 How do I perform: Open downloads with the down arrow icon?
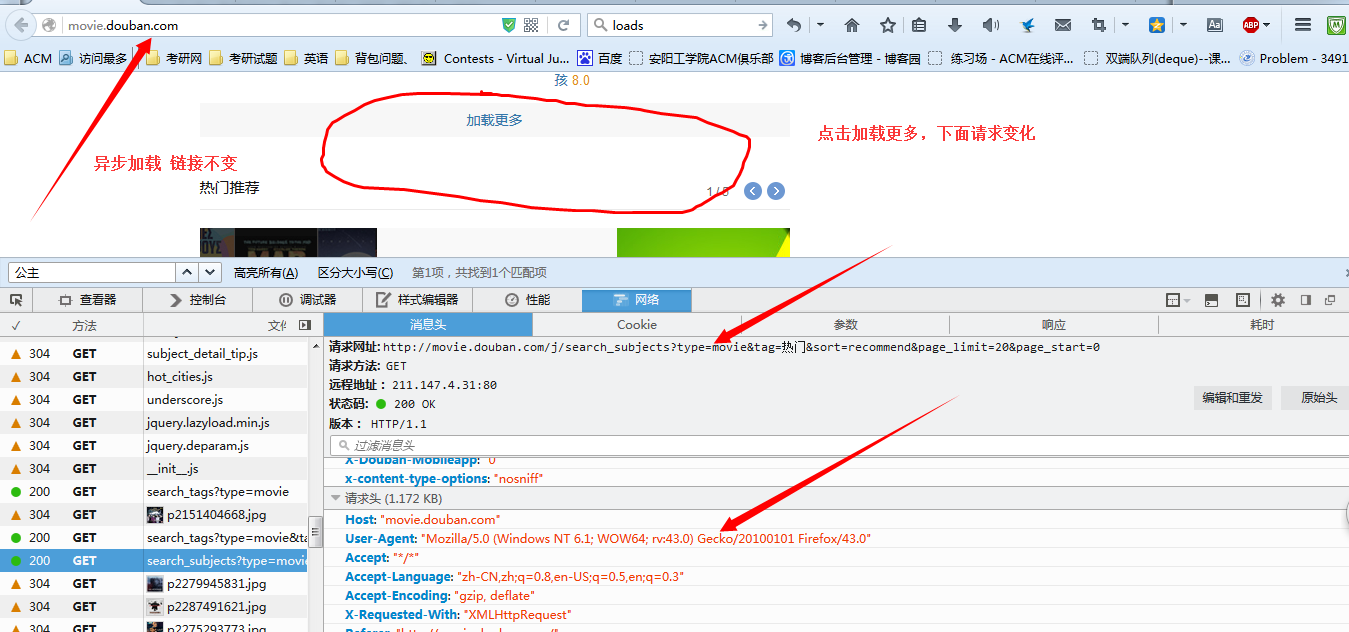[954, 25]
